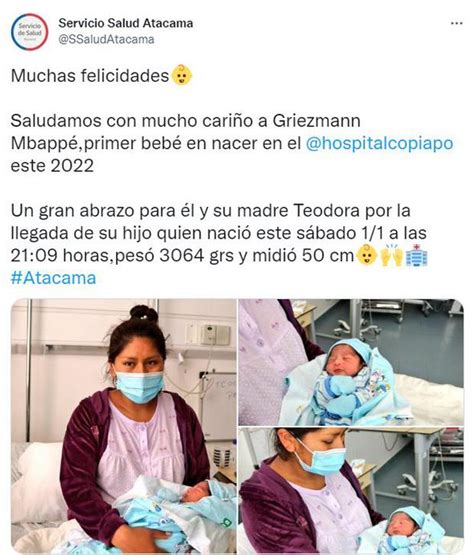Click the newborn in the bottom-right photo

pos(405,531)
